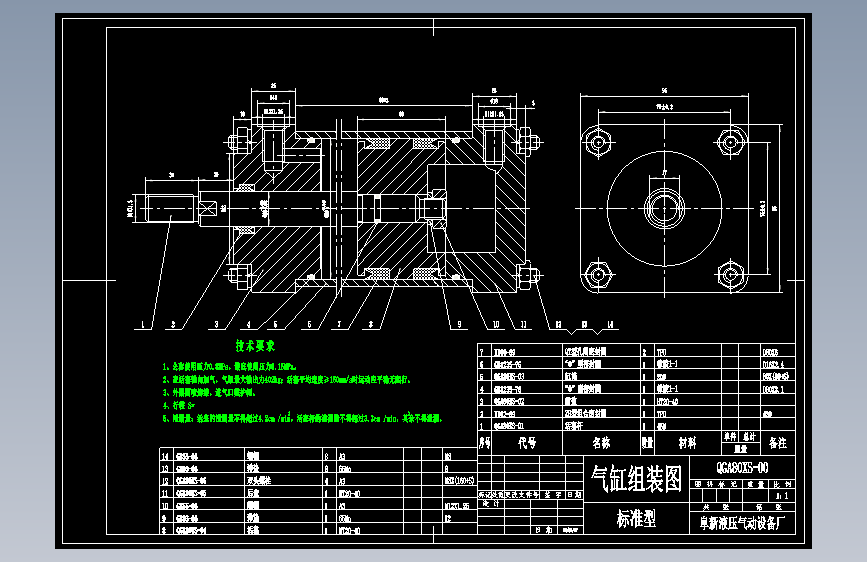Click the 标准型 label in title block

click(x=636, y=518)
